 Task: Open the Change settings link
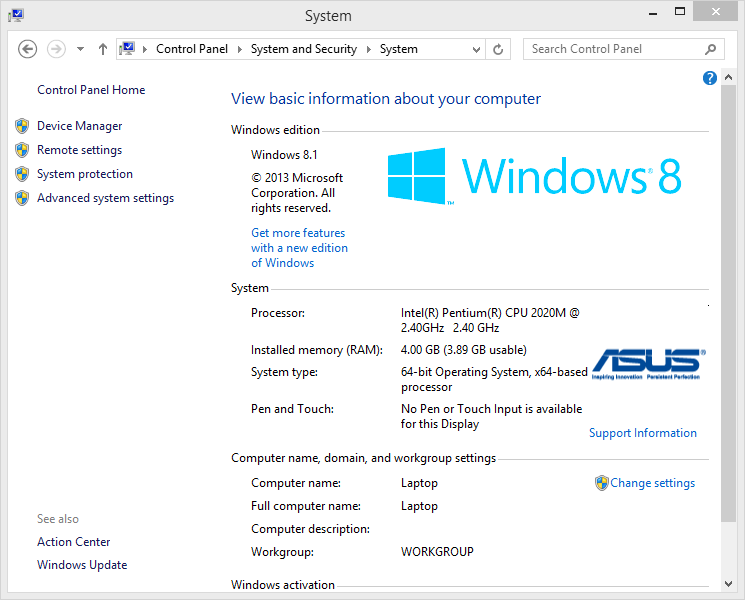coord(652,483)
